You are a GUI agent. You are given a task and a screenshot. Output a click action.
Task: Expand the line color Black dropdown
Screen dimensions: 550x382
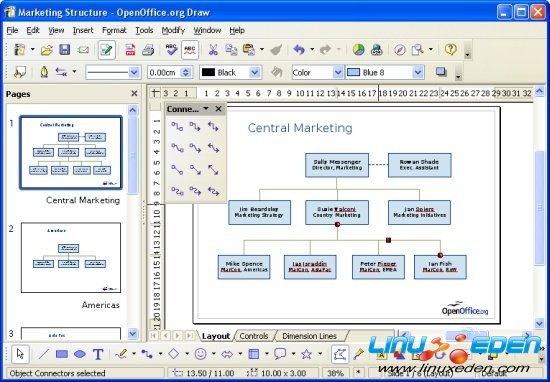click(x=255, y=72)
